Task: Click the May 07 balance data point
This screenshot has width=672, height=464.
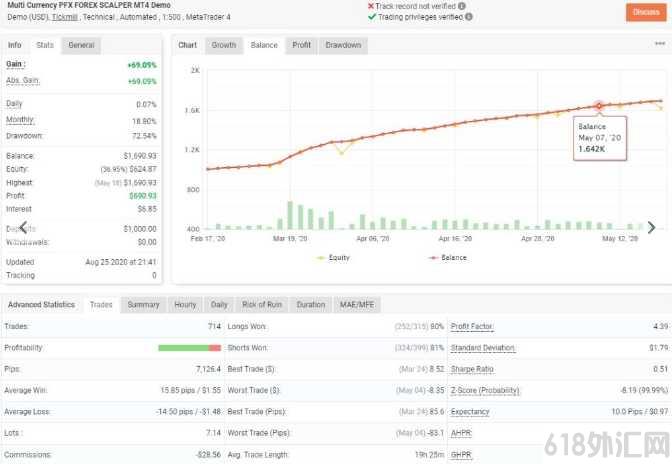Action: pyautogui.click(x=599, y=106)
